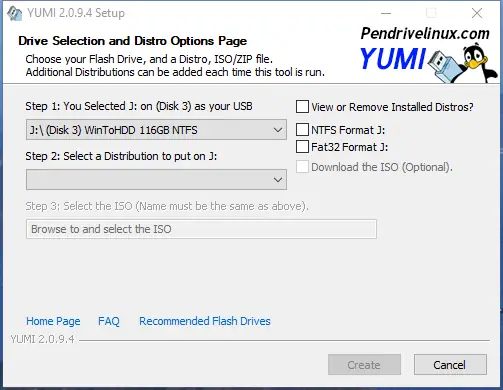Open the FAQ link
503x390 pixels.
109,321
